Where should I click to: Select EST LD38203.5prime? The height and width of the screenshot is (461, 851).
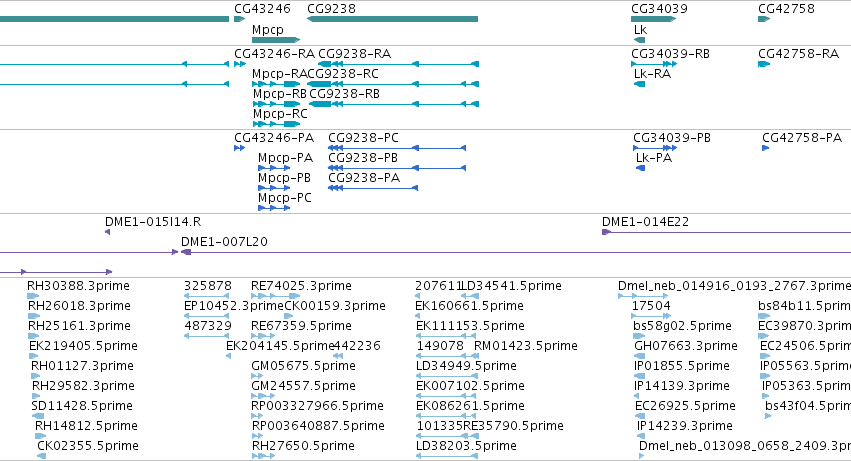click(466, 447)
